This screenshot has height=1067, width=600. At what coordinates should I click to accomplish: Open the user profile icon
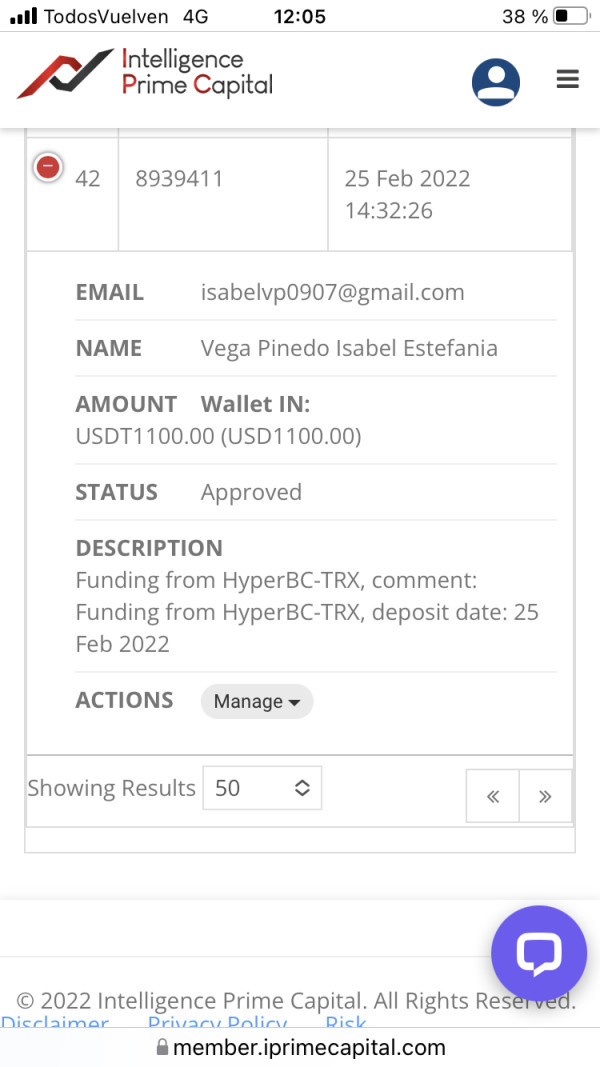click(x=496, y=82)
